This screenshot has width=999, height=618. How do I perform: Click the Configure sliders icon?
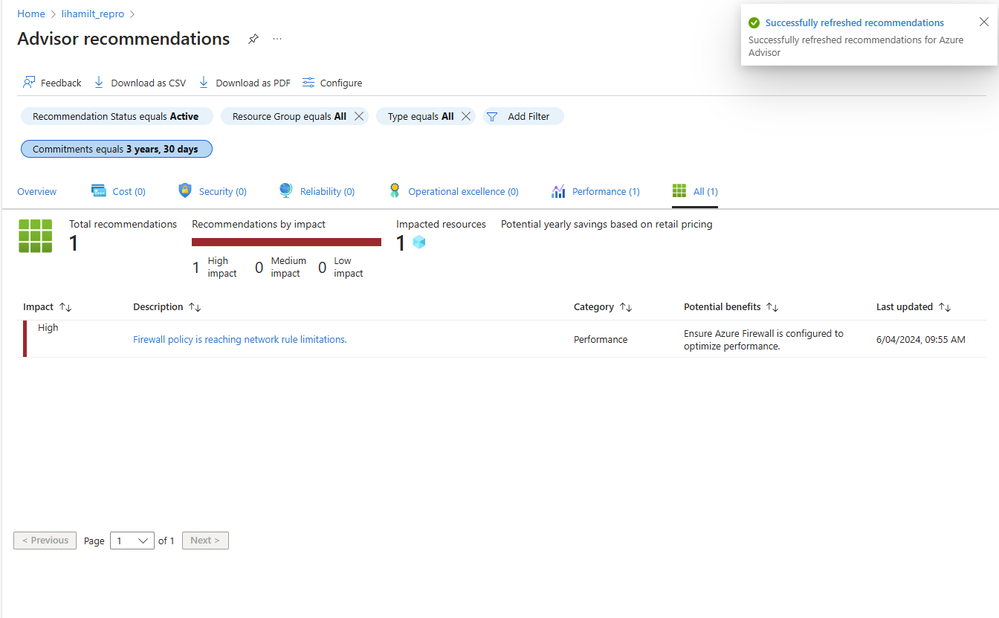(308, 82)
